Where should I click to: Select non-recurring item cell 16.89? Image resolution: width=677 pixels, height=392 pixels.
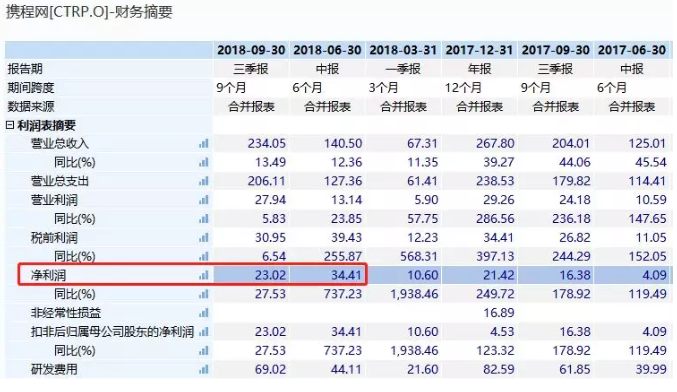click(499, 313)
